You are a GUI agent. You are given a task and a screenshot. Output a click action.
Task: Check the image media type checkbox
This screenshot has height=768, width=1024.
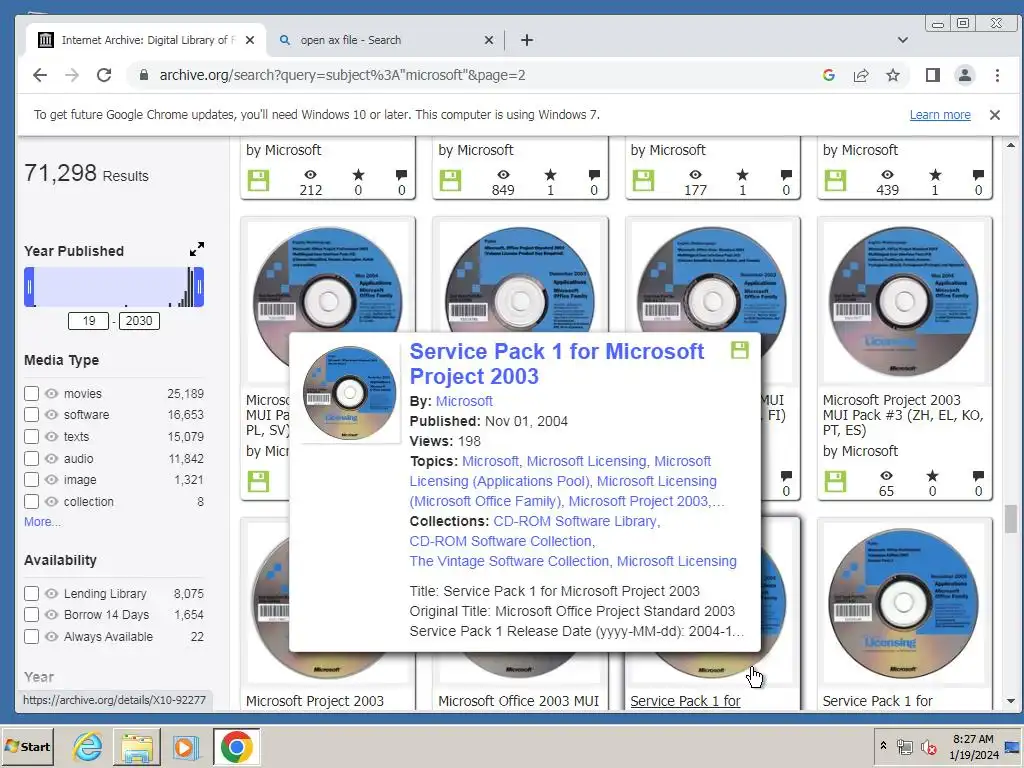tap(31, 479)
